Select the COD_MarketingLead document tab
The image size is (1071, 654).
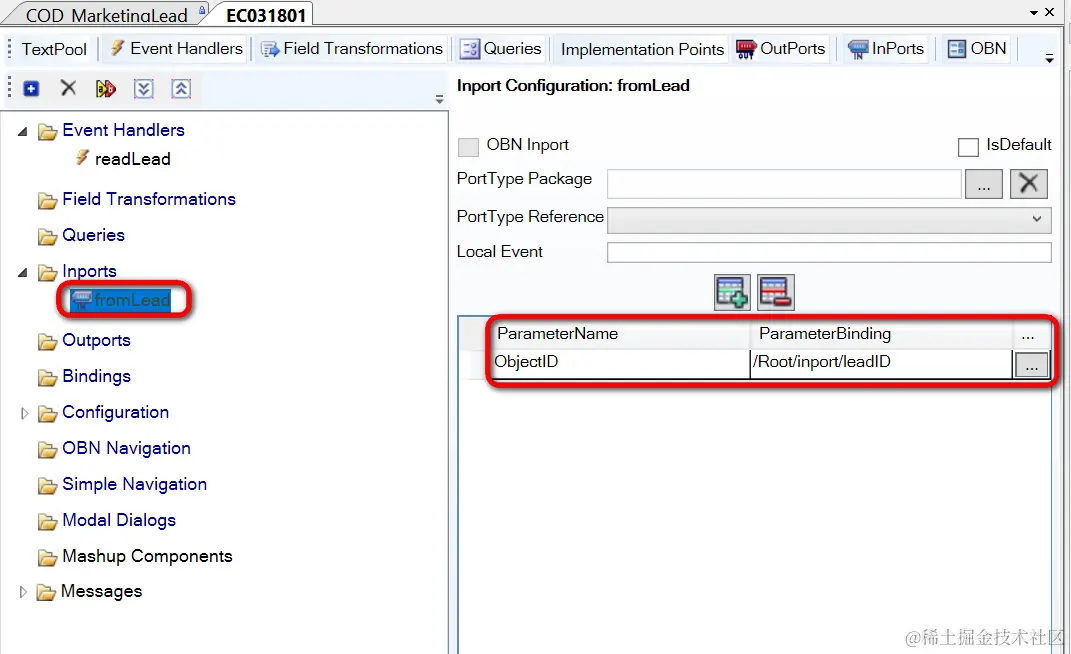click(107, 14)
